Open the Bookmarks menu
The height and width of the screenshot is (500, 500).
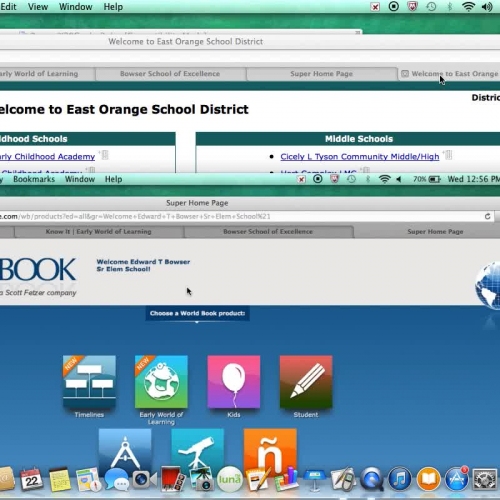click(34, 179)
